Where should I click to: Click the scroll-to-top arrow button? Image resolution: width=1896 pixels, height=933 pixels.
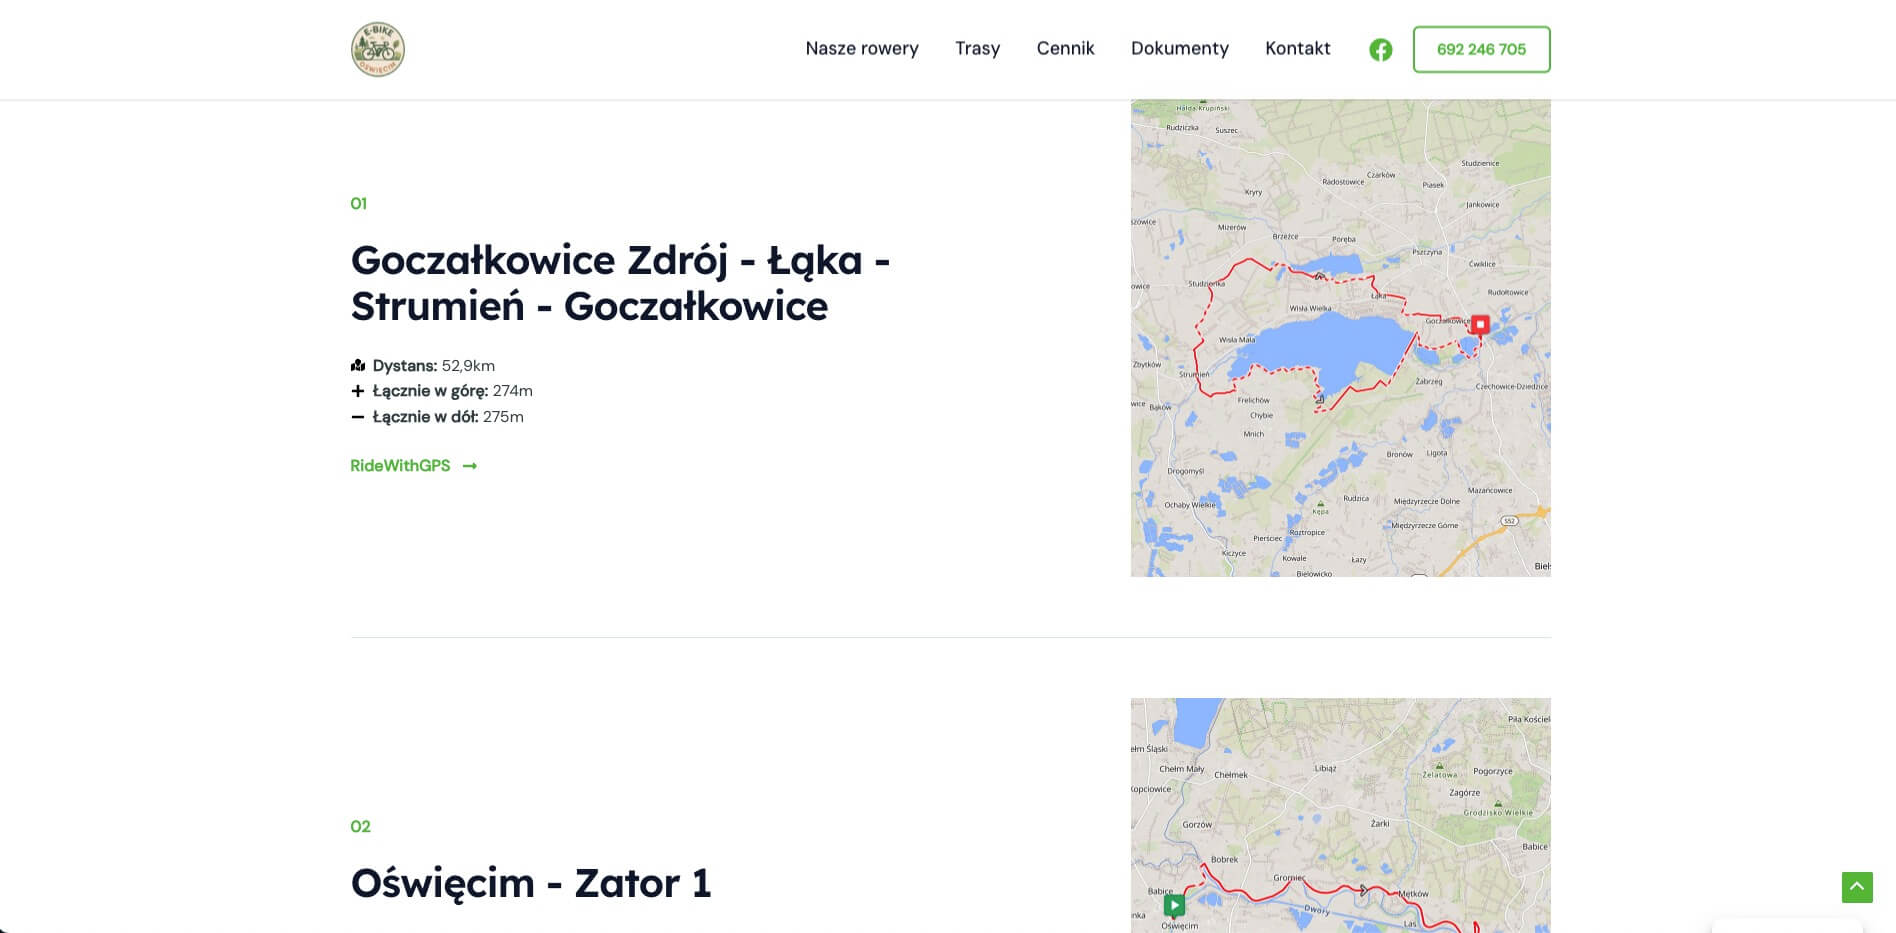point(1856,887)
